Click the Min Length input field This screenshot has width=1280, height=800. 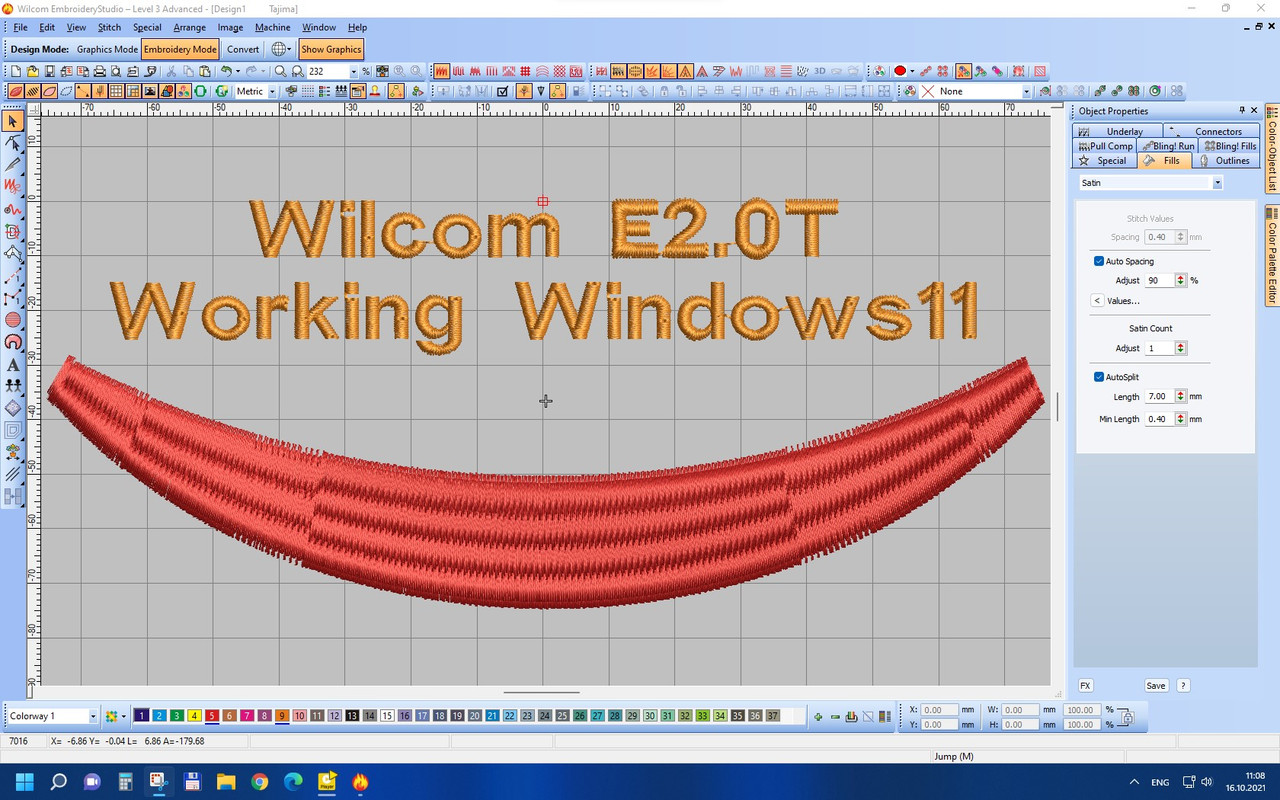(1160, 419)
